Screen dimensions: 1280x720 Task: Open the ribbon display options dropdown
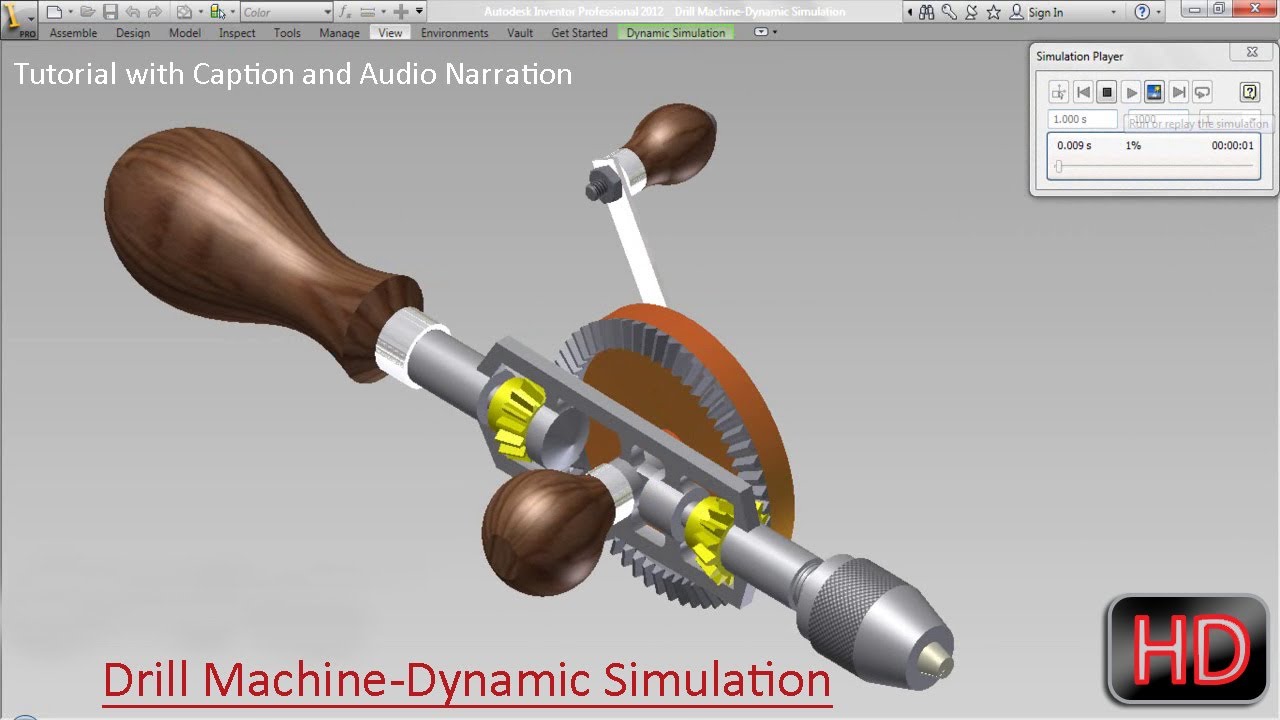765,32
